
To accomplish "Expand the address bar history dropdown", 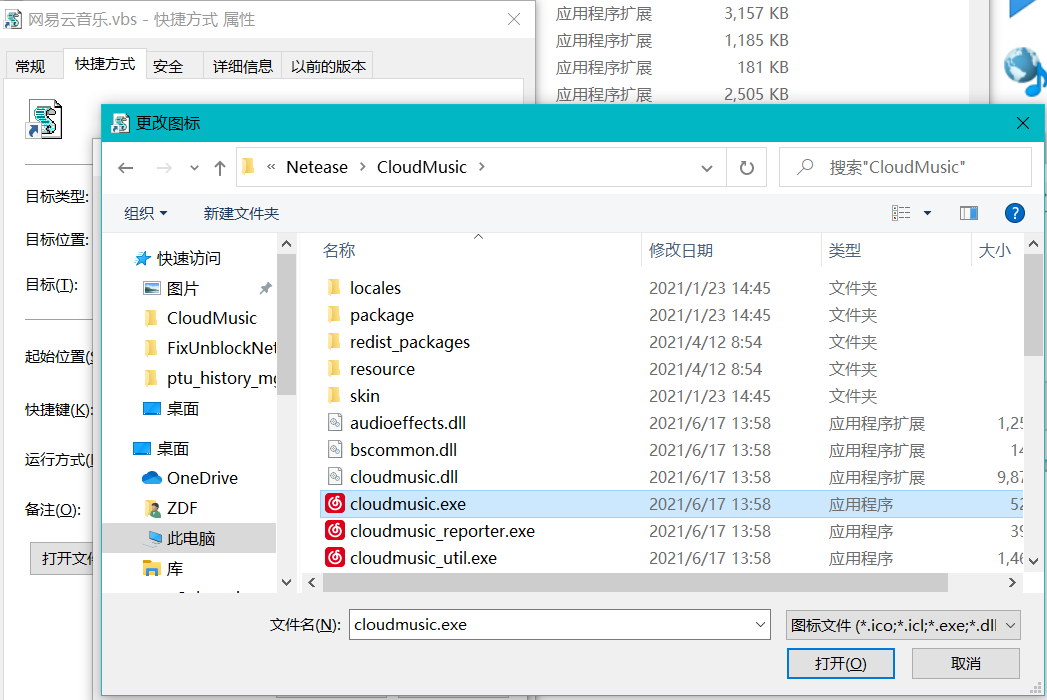I will point(707,168).
